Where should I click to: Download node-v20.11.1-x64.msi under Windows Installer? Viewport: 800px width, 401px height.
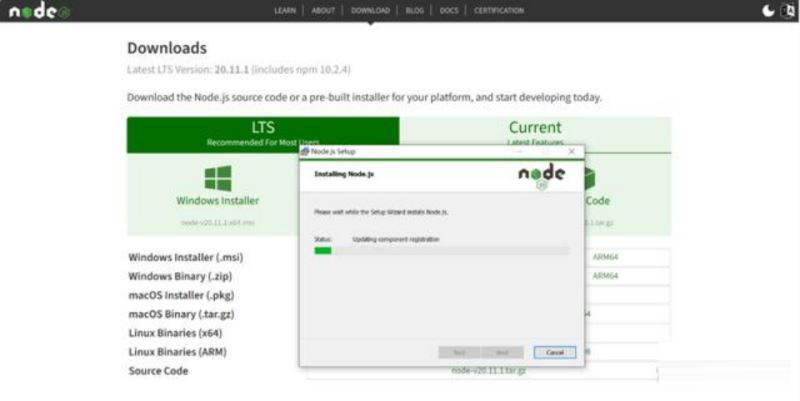tap(218, 222)
